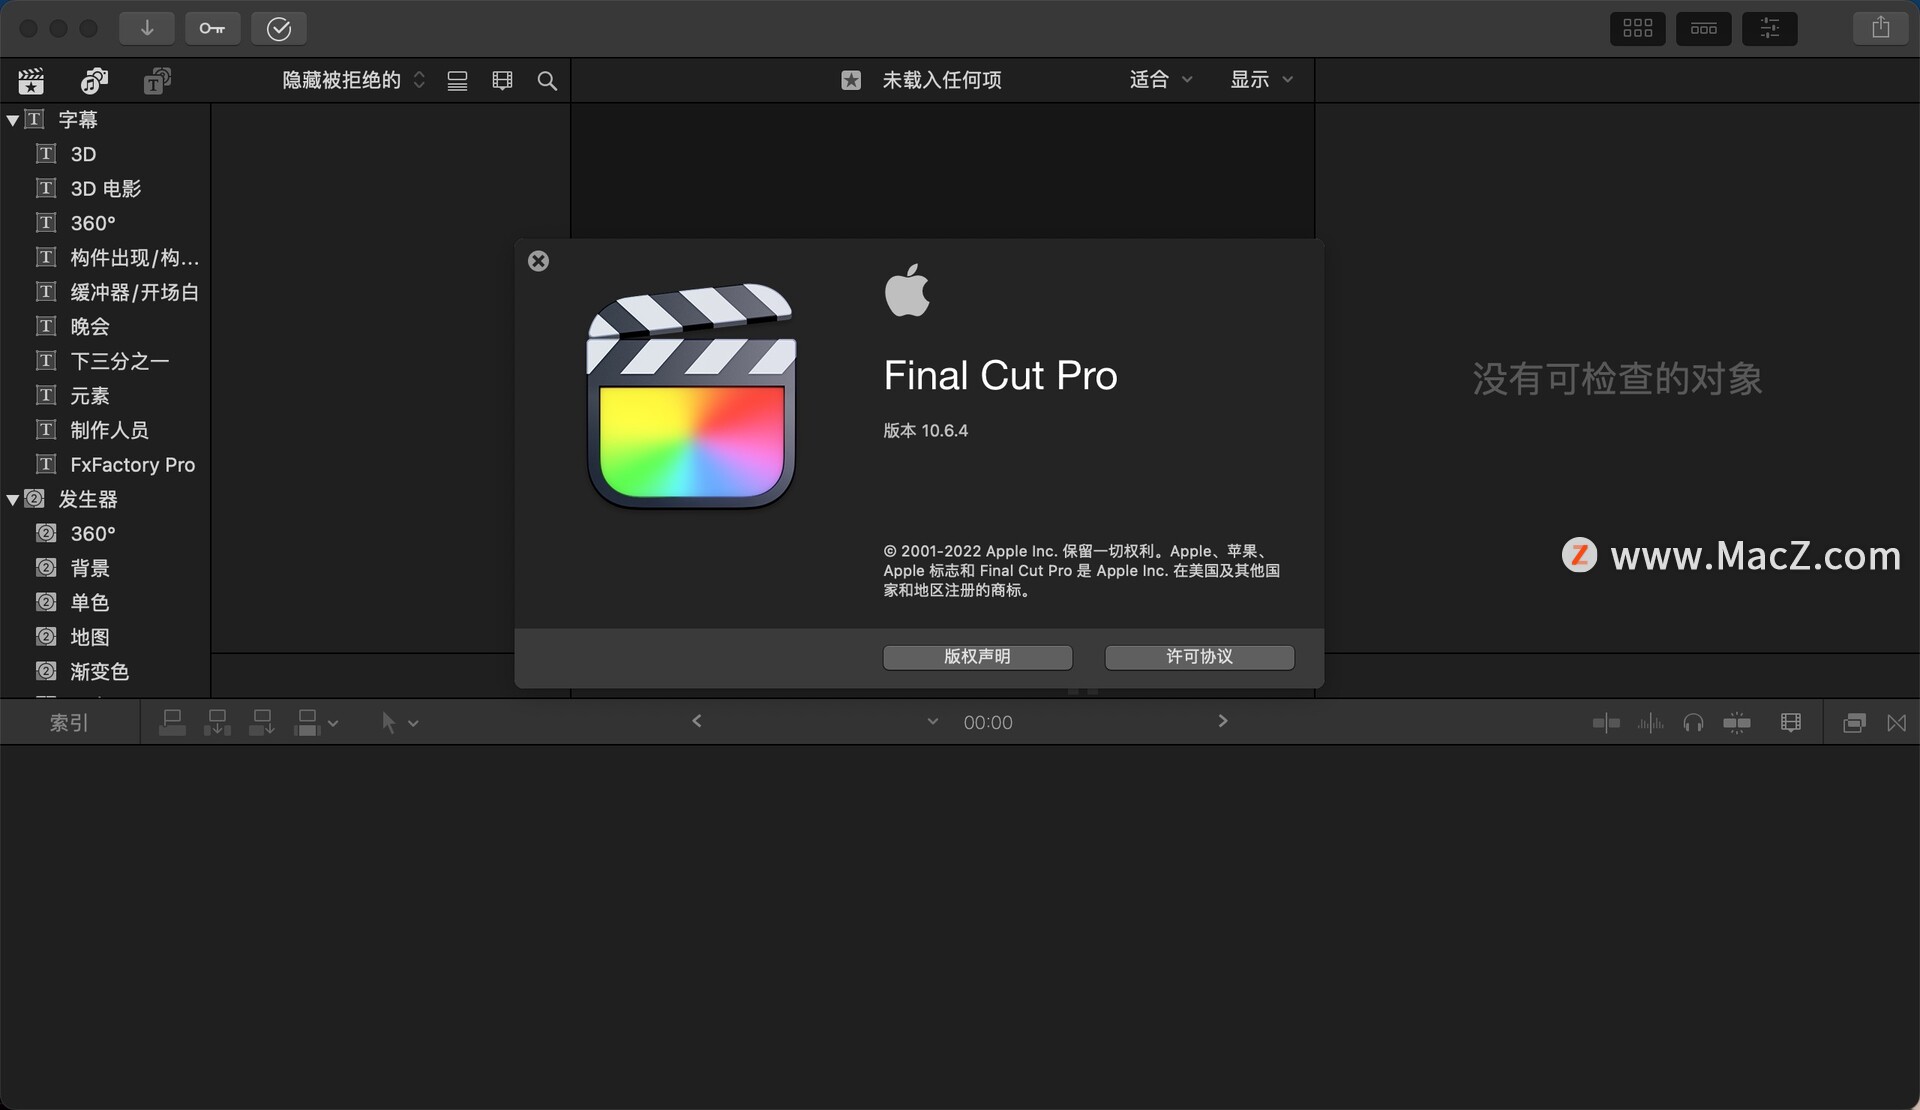
Task: Collapse the 字幕 titles category
Action: pos(13,120)
